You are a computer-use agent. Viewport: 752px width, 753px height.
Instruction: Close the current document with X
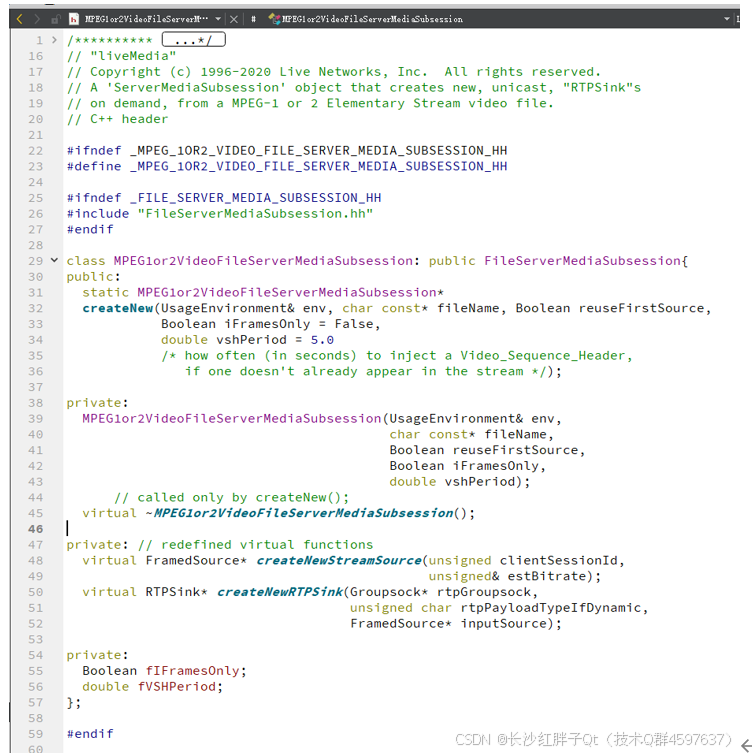point(233,19)
